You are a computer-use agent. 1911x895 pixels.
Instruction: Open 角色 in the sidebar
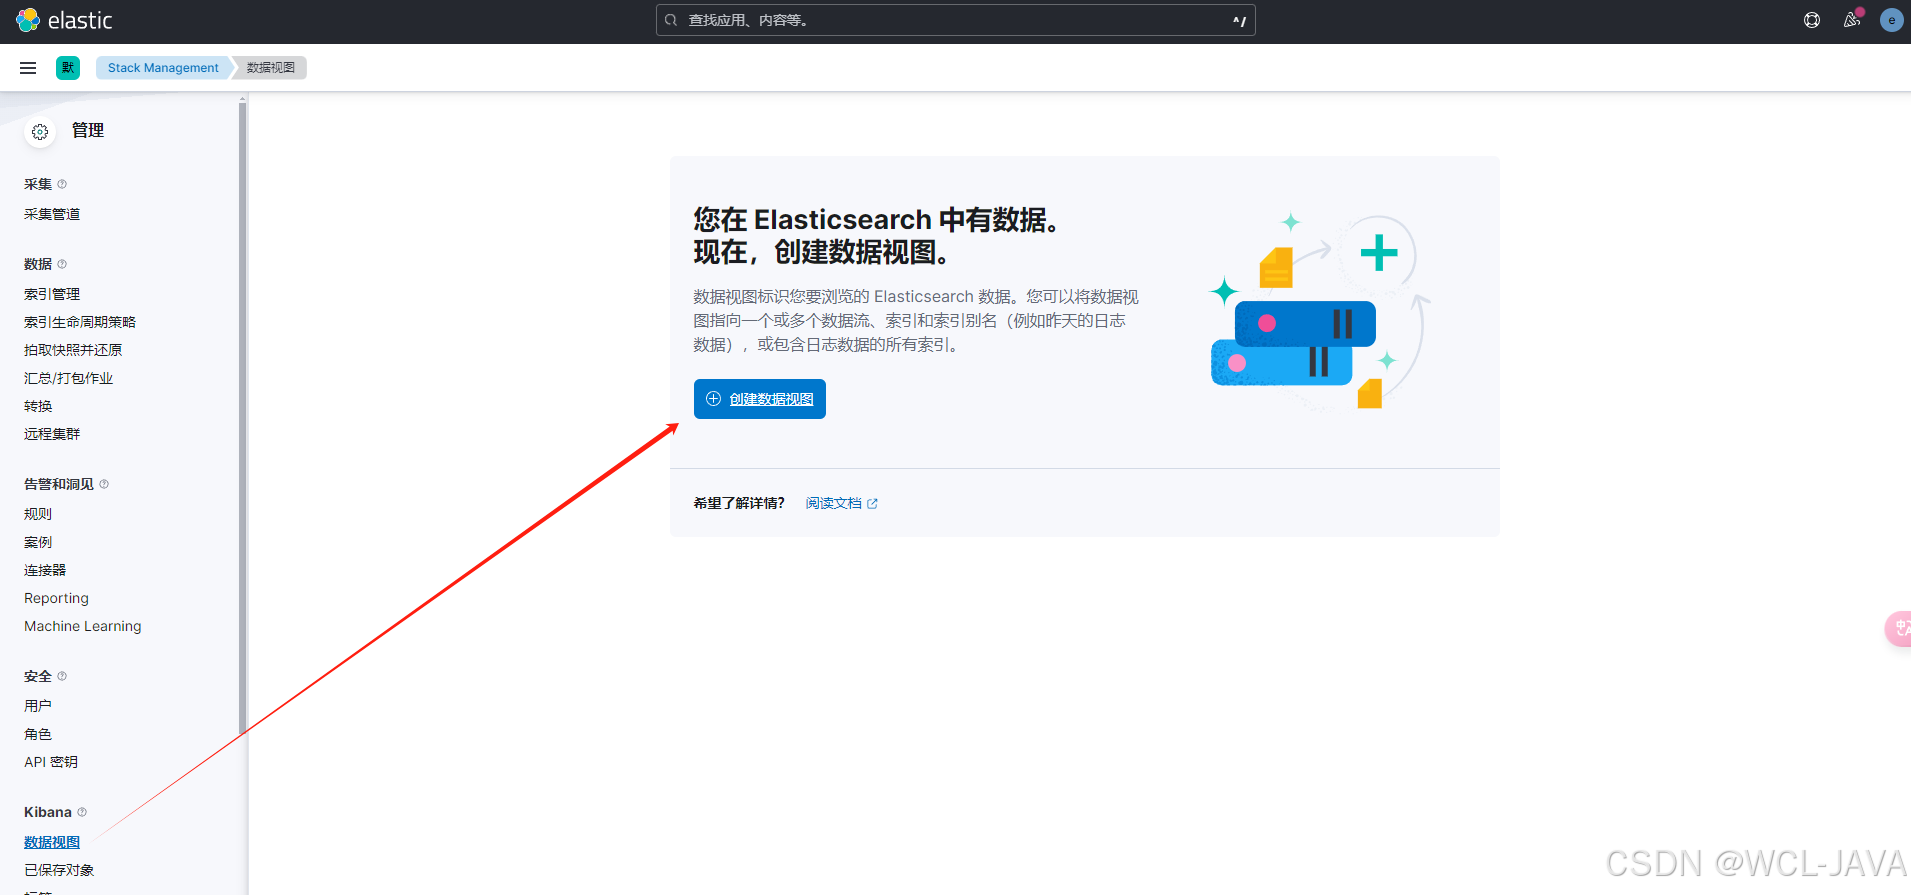38,734
